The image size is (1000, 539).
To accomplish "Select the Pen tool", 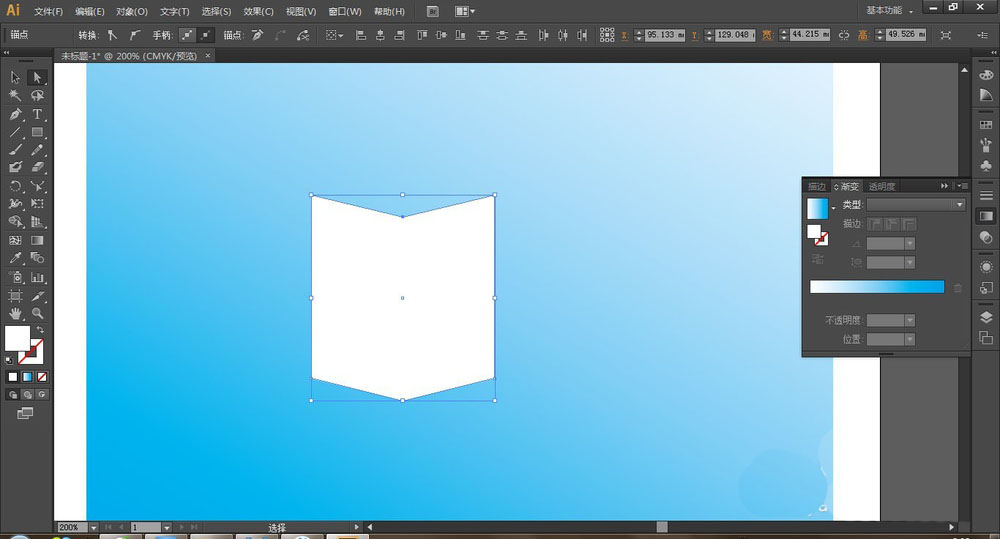I will [16, 114].
